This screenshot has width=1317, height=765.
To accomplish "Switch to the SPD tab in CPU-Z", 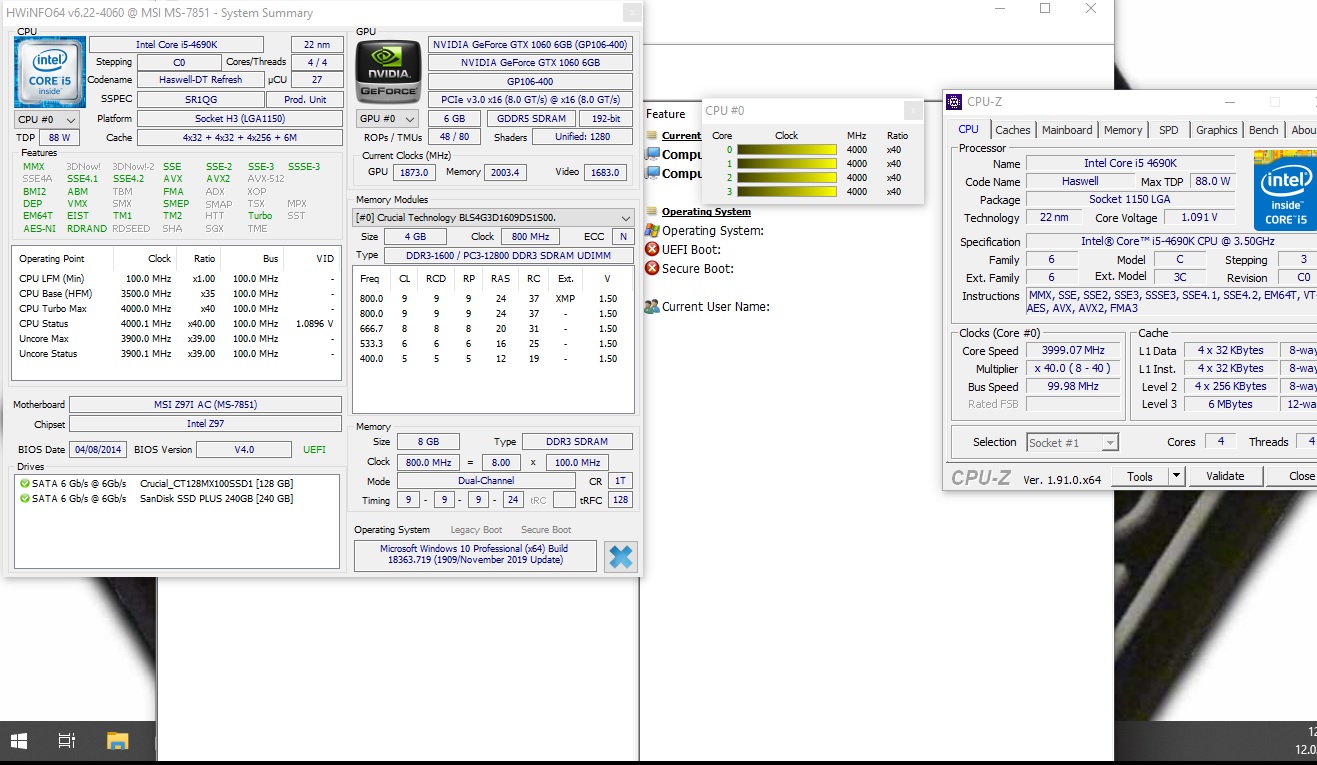I will (x=1168, y=130).
